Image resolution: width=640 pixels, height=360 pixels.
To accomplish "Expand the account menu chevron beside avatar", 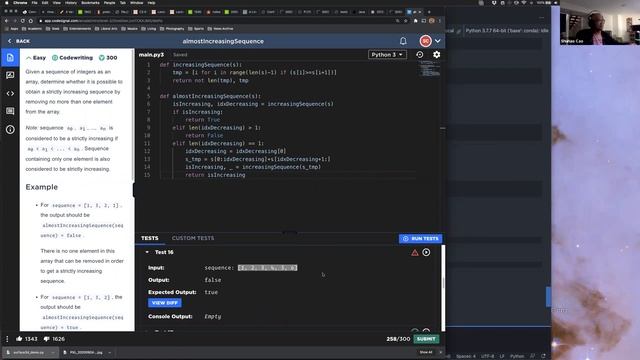I will [438, 41].
